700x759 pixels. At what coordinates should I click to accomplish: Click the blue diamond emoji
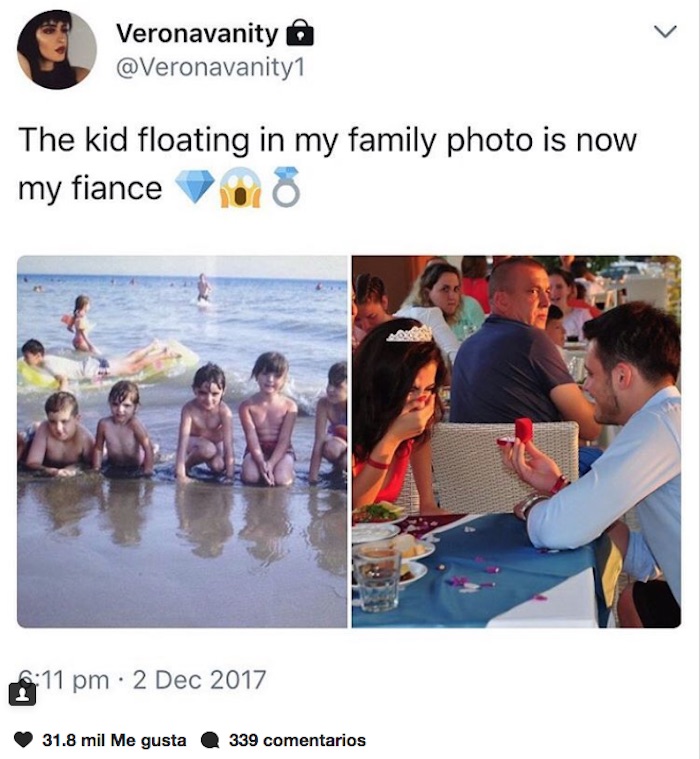coord(194,188)
